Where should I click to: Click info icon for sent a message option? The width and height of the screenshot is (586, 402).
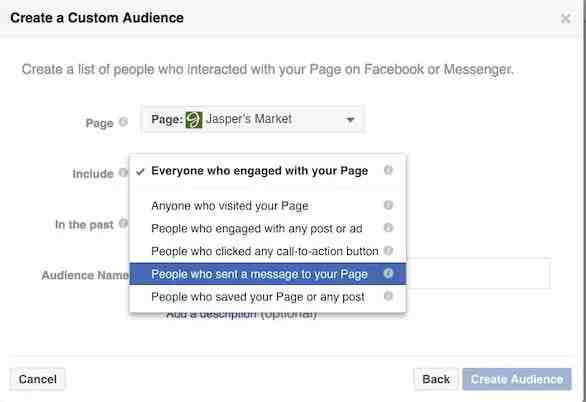[x=388, y=273]
